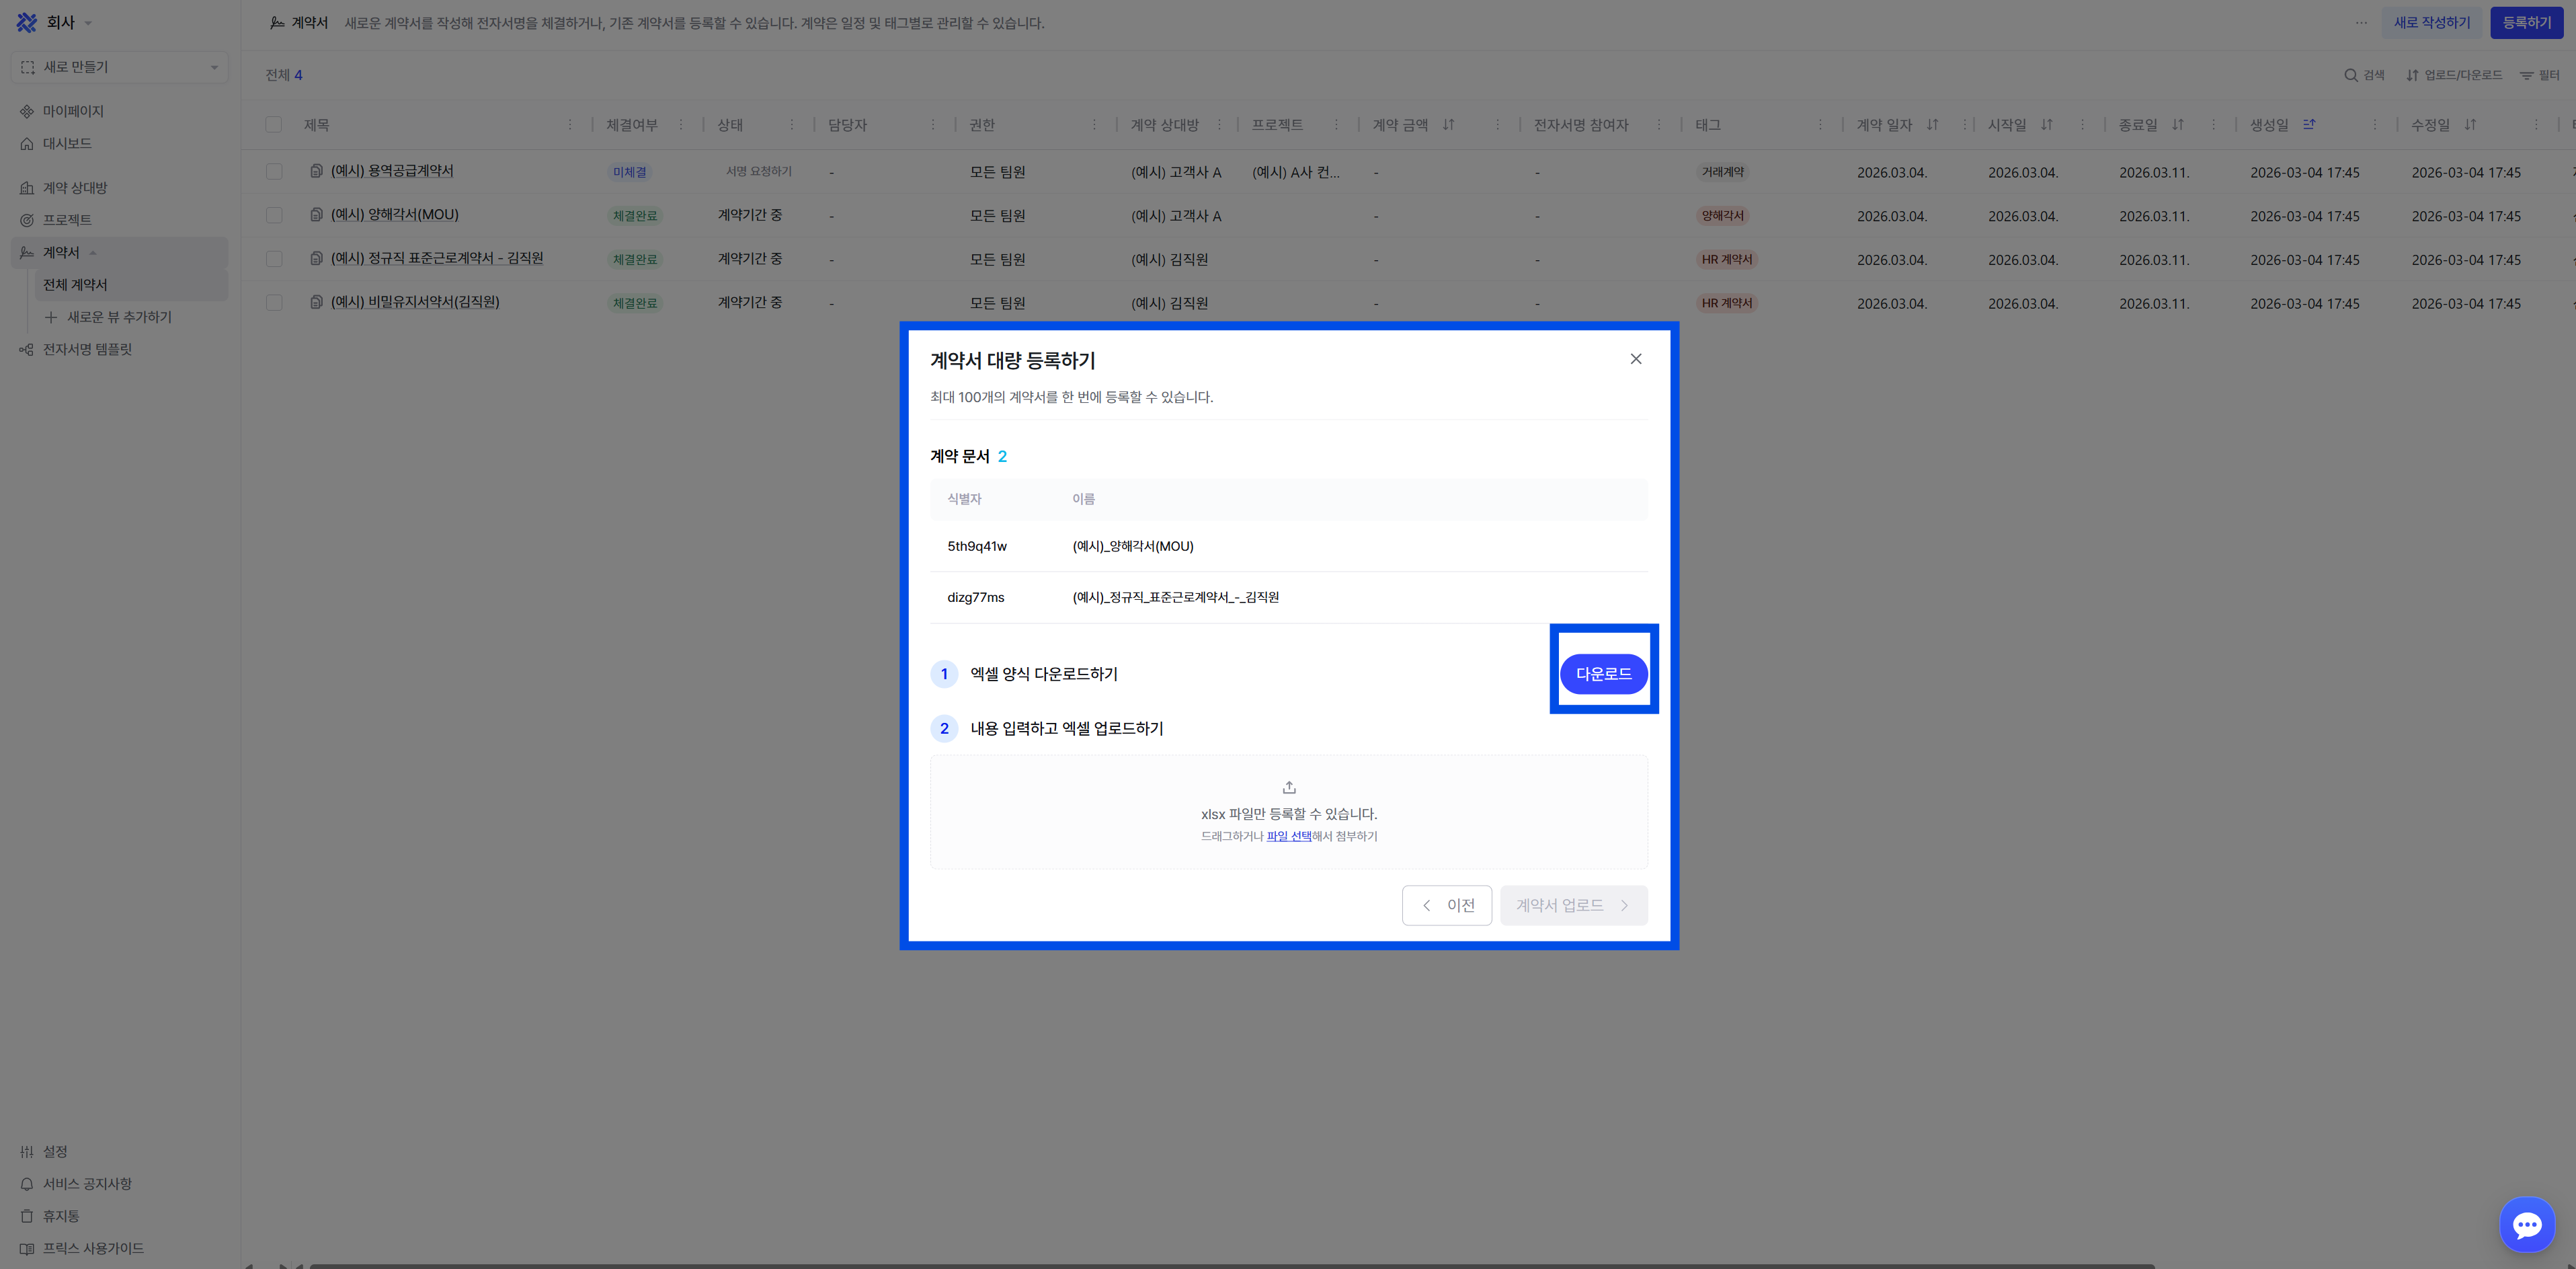Click the chat support bubble icon

pyautogui.click(x=2526, y=1223)
